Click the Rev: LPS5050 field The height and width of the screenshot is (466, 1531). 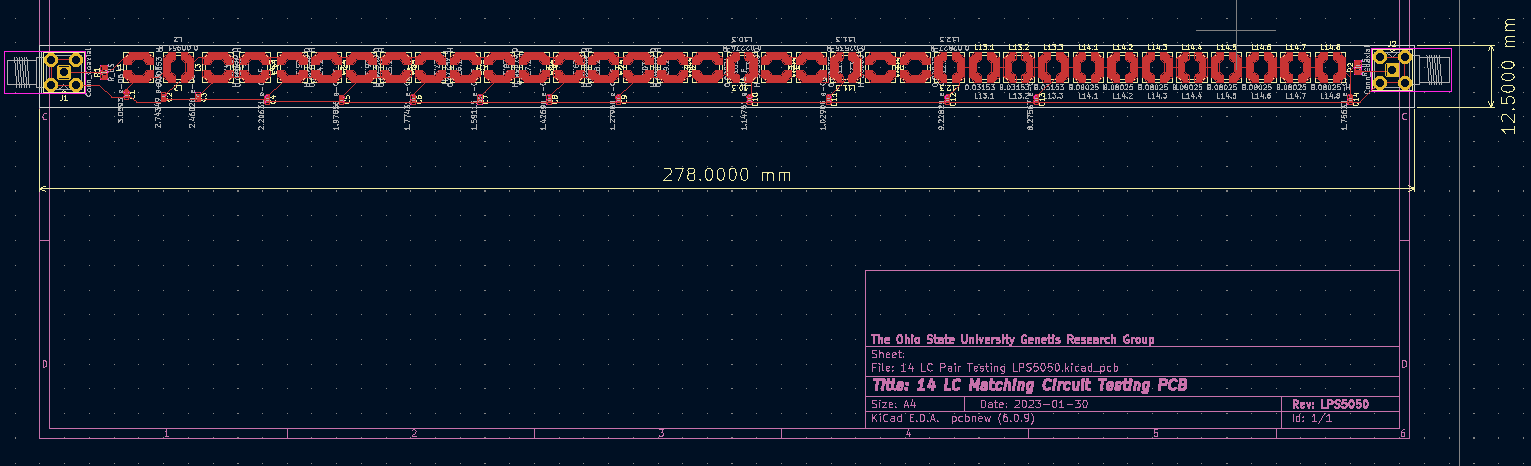pos(1330,404)
